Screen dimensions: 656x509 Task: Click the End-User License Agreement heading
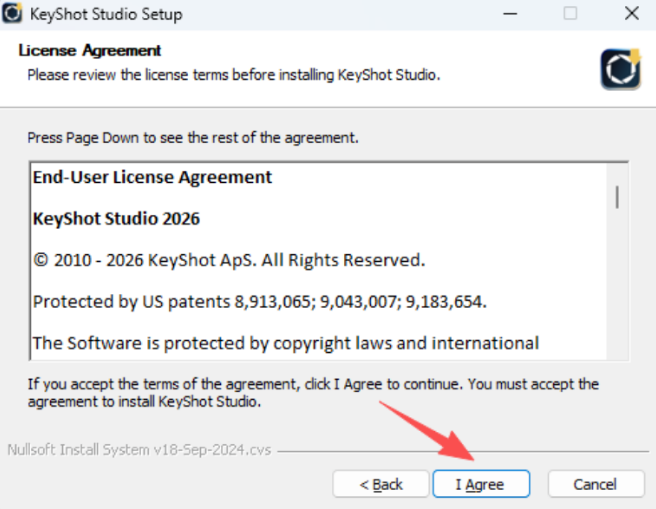(x=152, y=177)
